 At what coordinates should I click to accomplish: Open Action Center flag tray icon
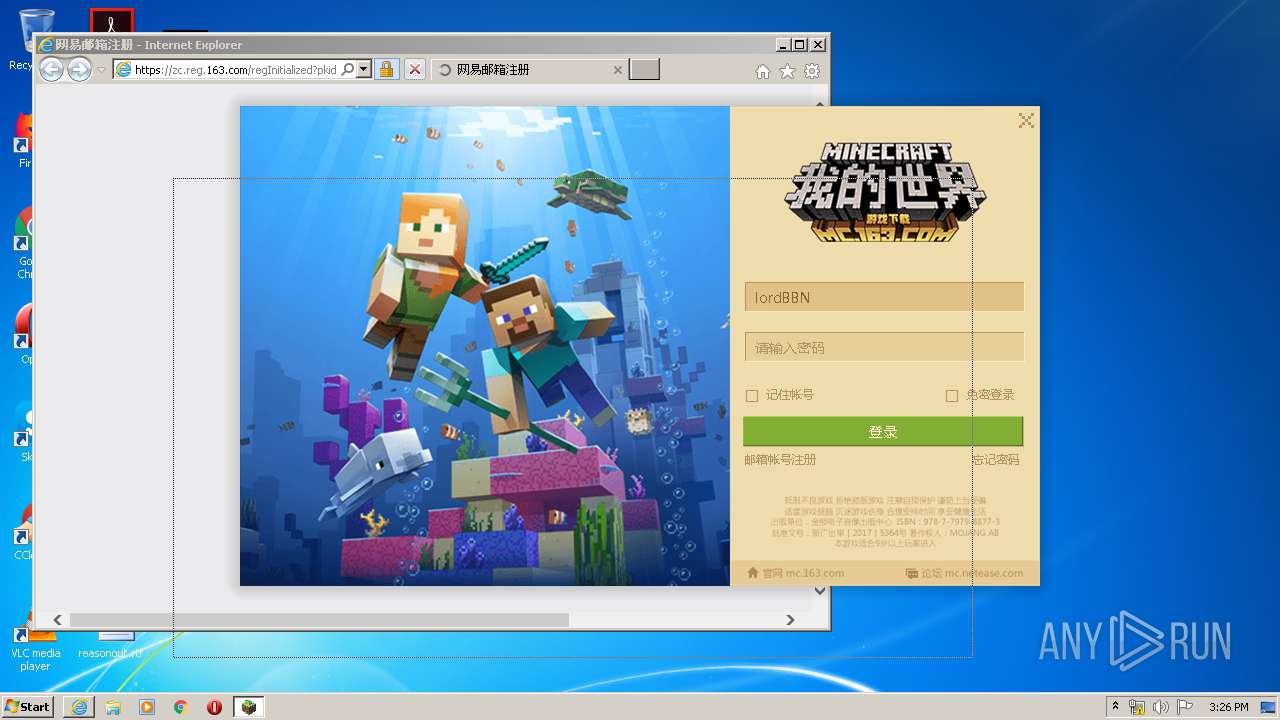click(1185, 707)
